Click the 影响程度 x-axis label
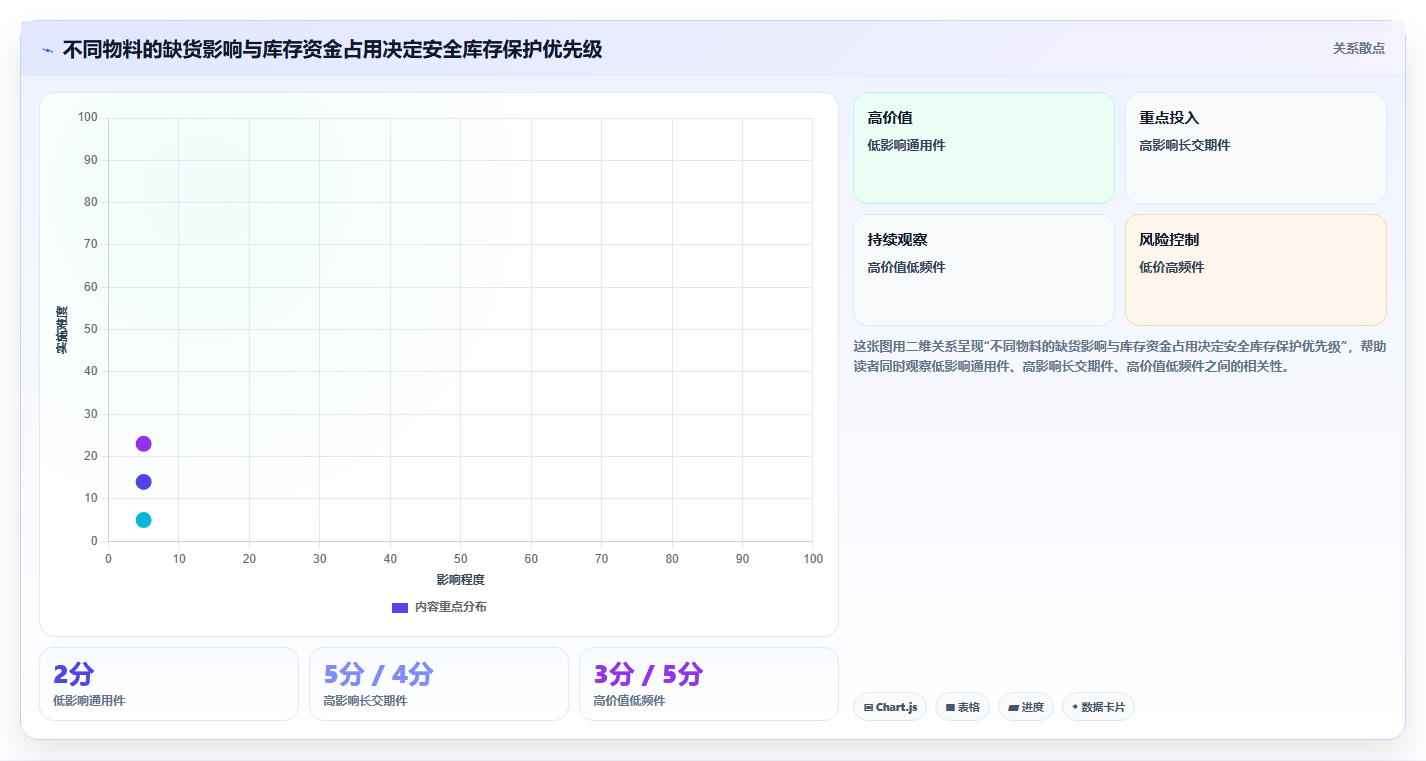 pos(460,580)
